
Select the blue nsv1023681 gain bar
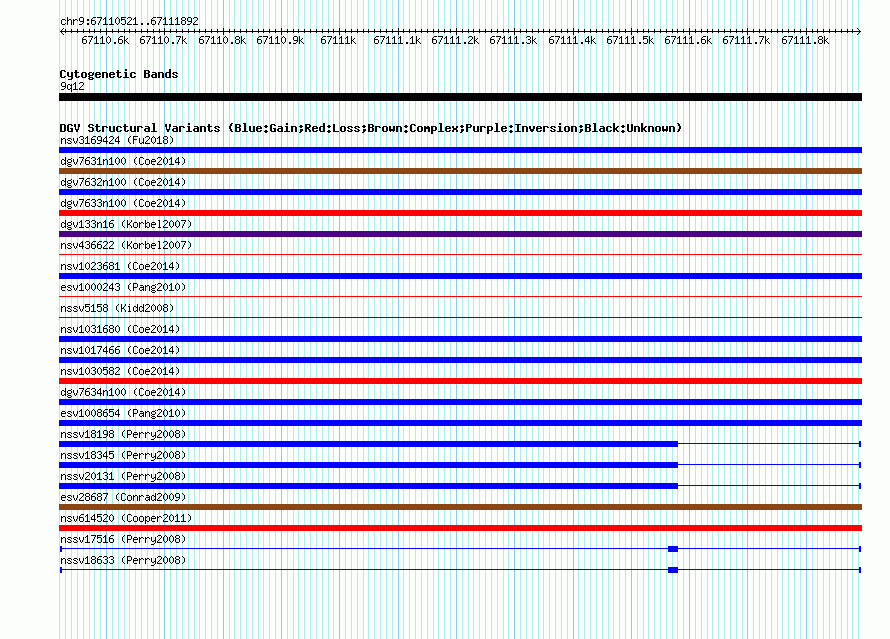pos(460,276)
